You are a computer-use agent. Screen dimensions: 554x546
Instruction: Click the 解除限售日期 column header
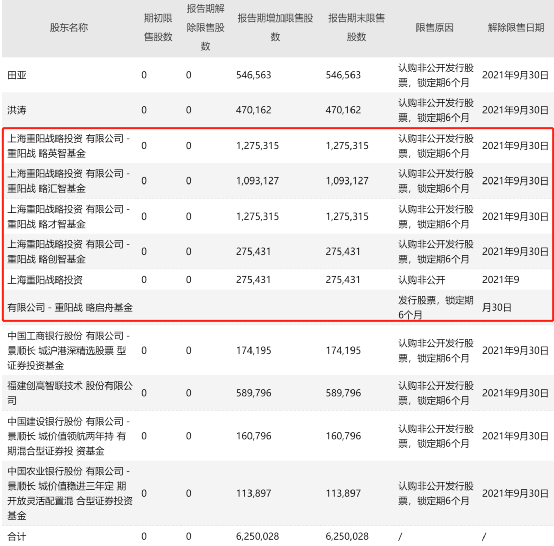516,28
